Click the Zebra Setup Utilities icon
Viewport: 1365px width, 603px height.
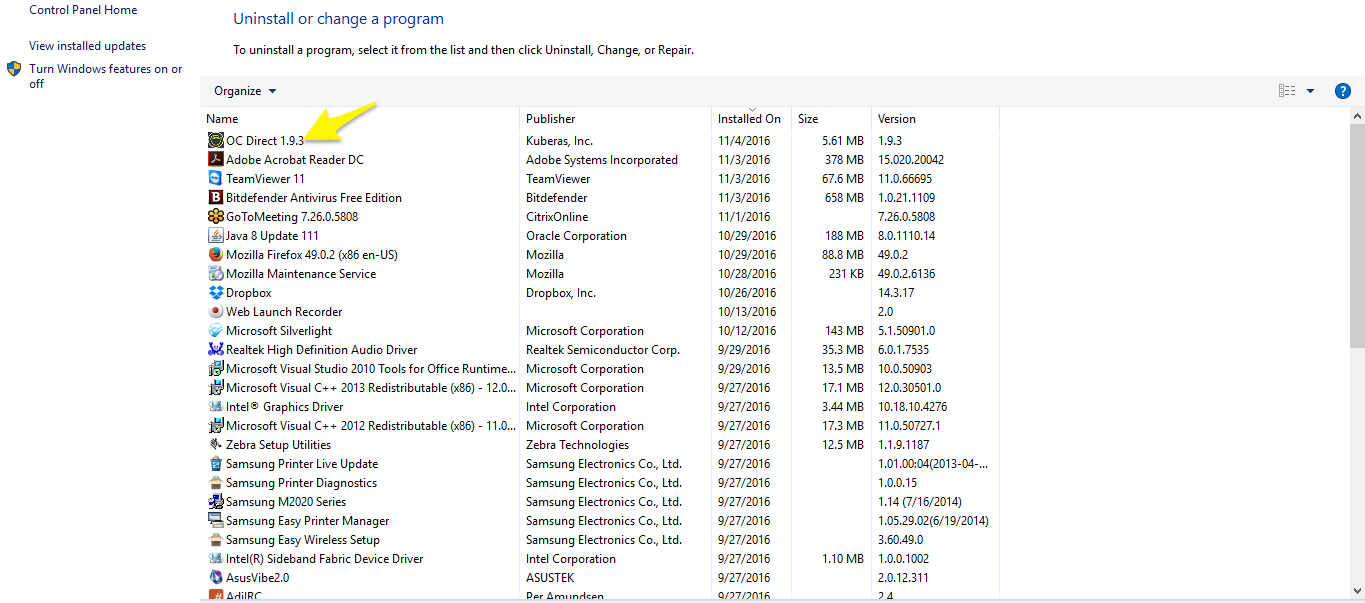click(x=216, y=445)
